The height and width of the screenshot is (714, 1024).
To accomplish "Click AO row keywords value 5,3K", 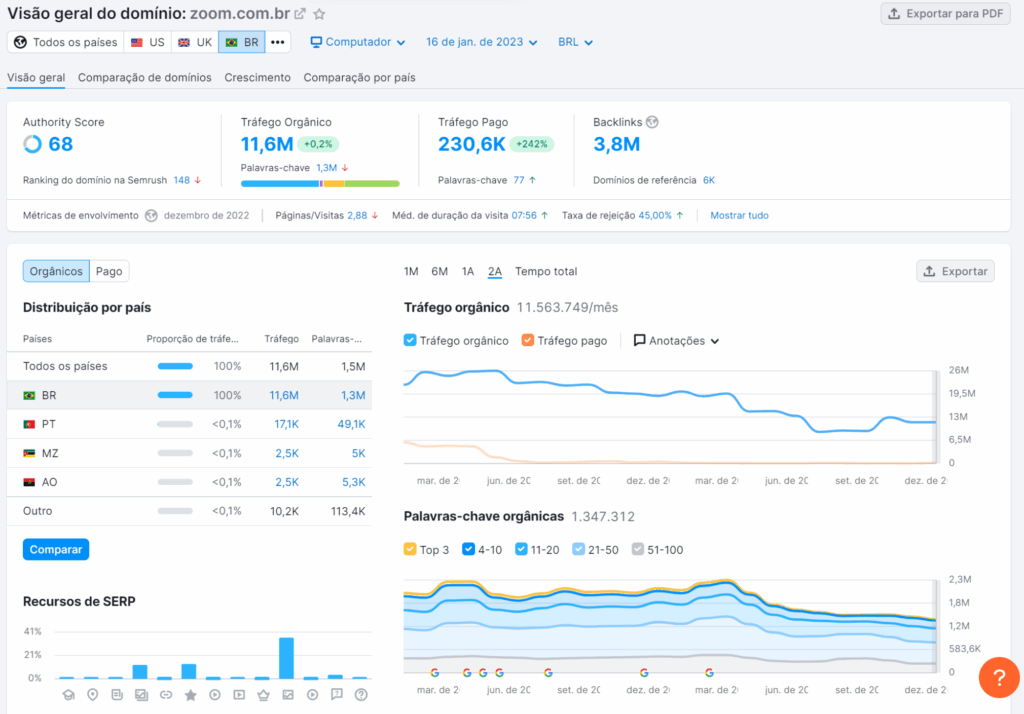I will [353, 482].
